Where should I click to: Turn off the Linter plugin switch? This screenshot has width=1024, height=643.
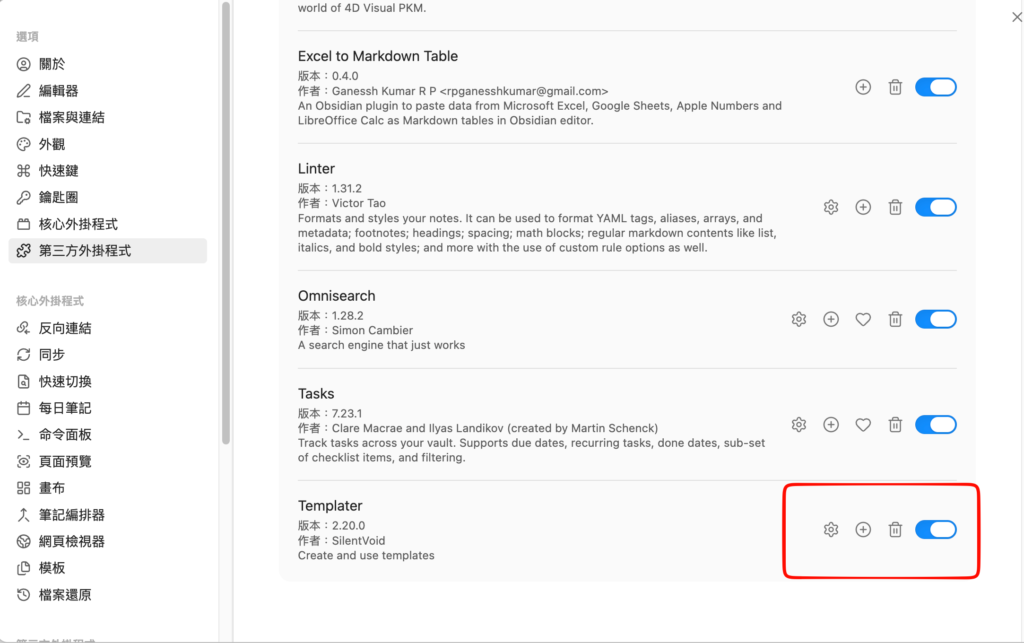pyautogui.click(x=936, y=207)
